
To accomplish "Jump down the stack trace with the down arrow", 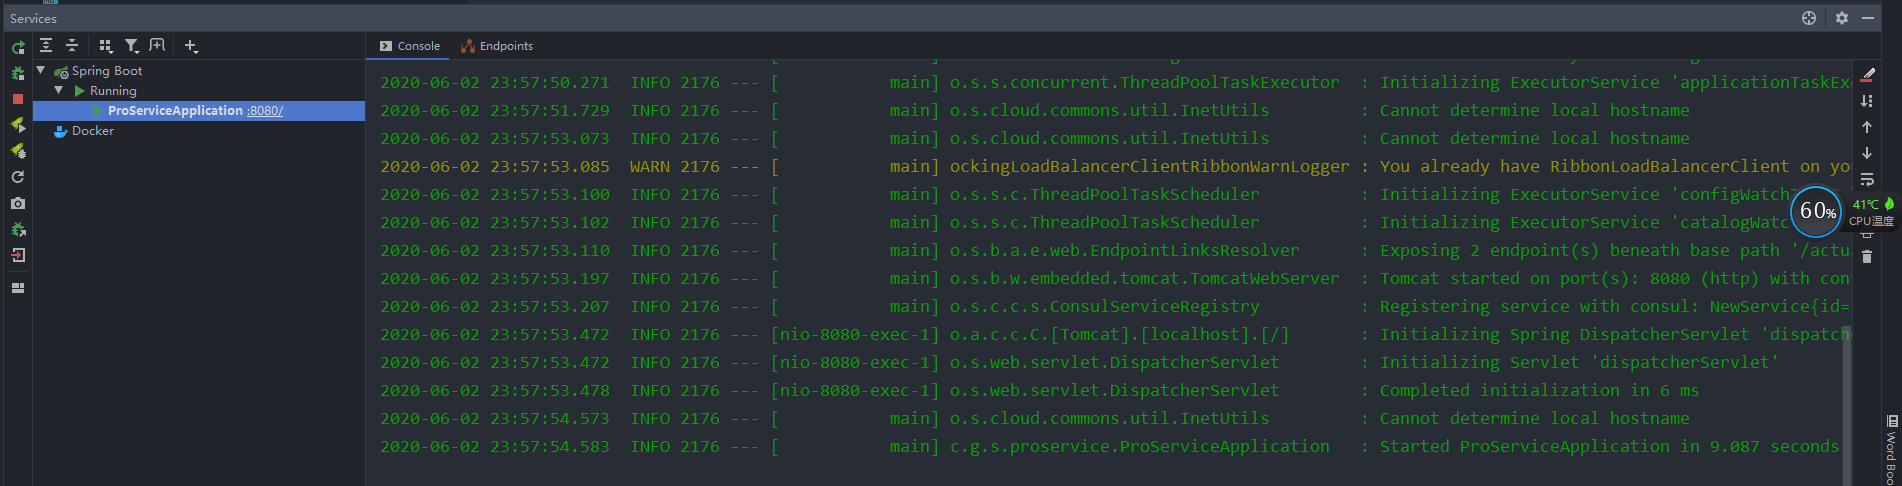I will tap(1867, 153).
